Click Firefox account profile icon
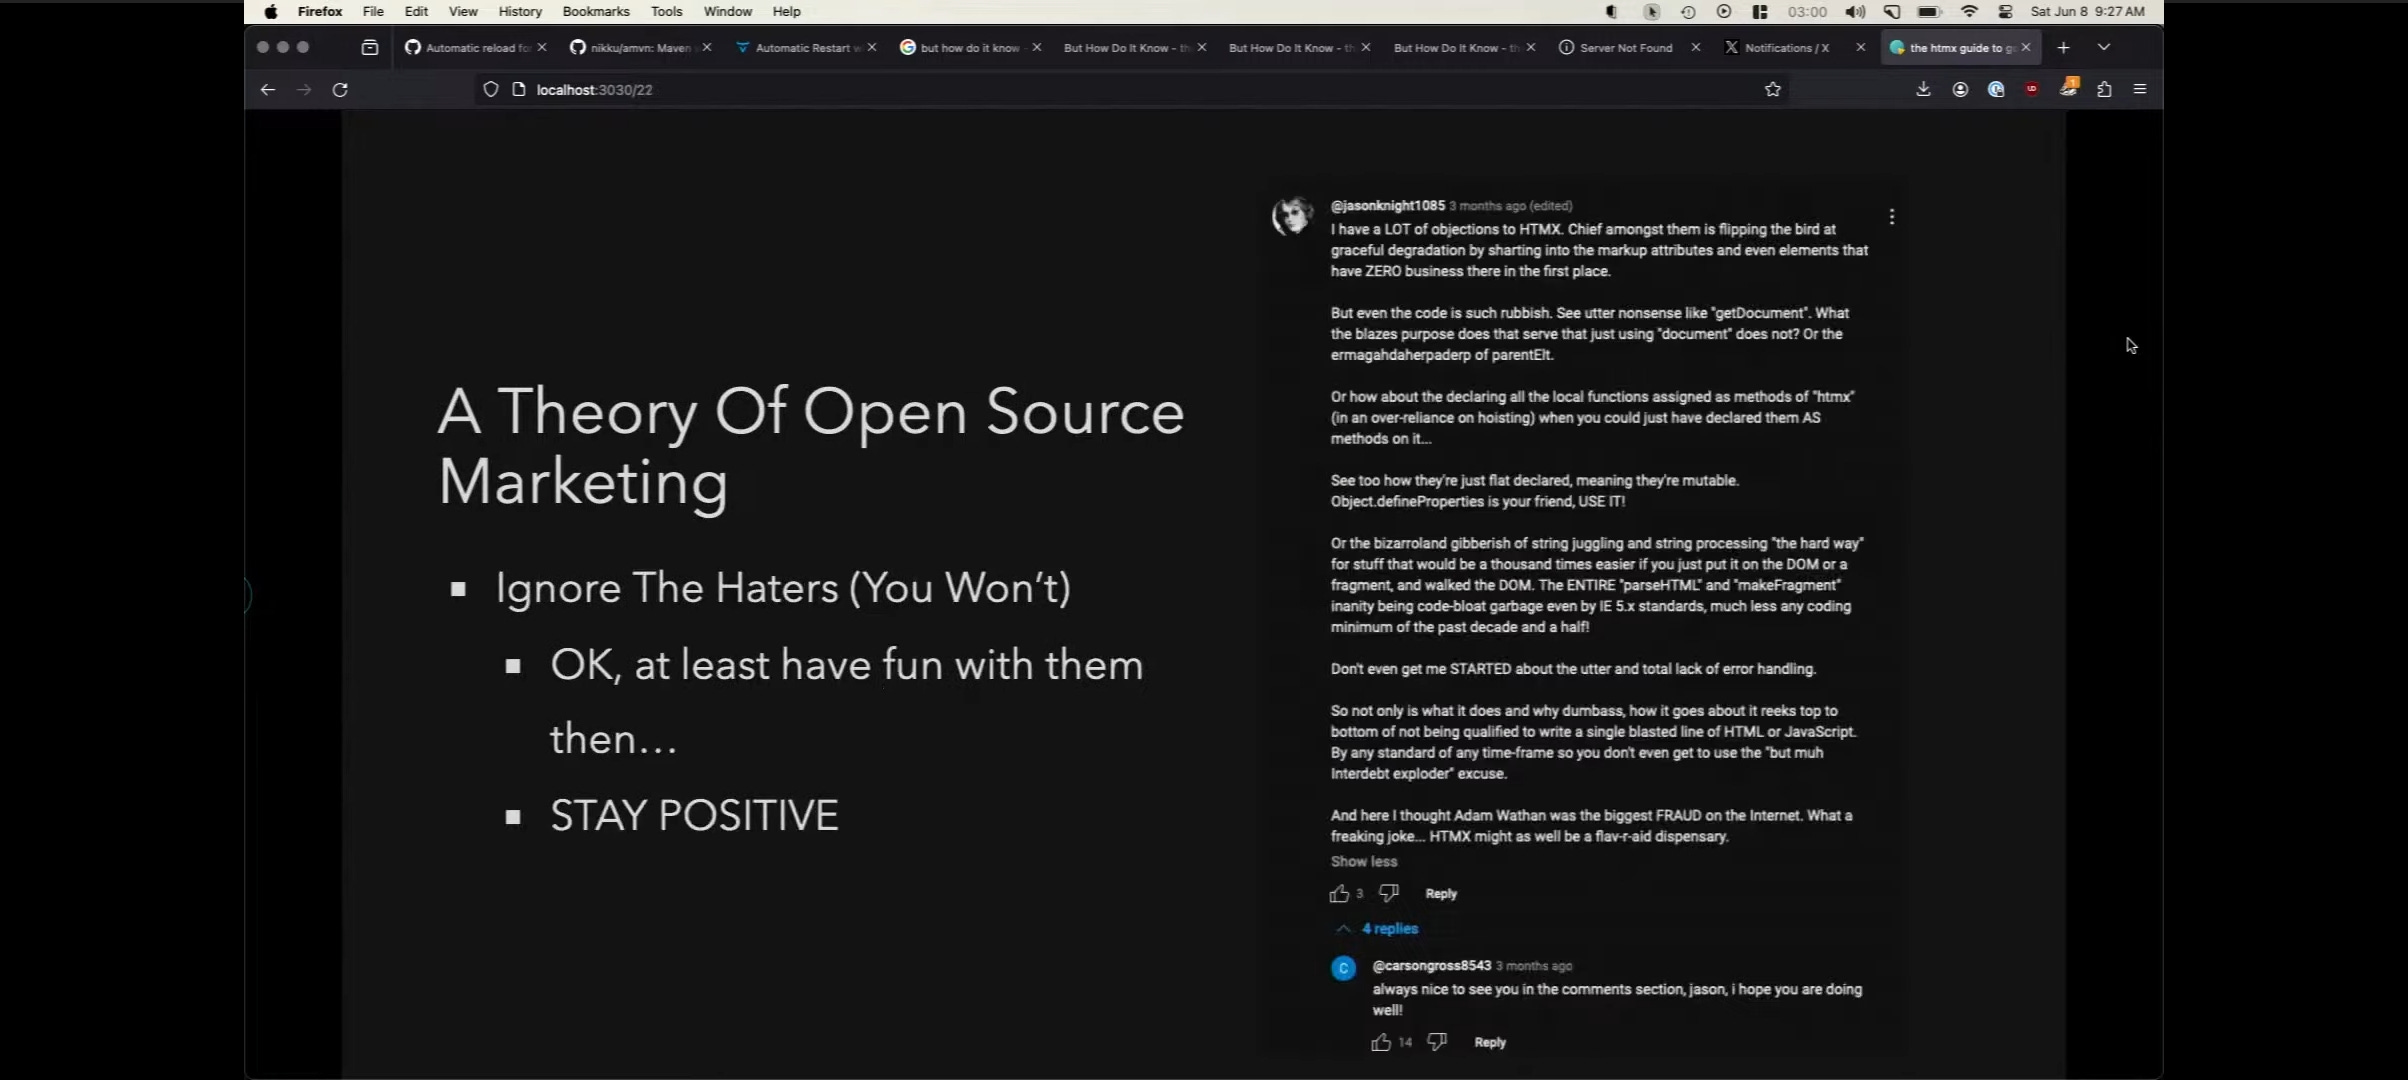Screen dimensions: 2408x1080 [1960, 90]
